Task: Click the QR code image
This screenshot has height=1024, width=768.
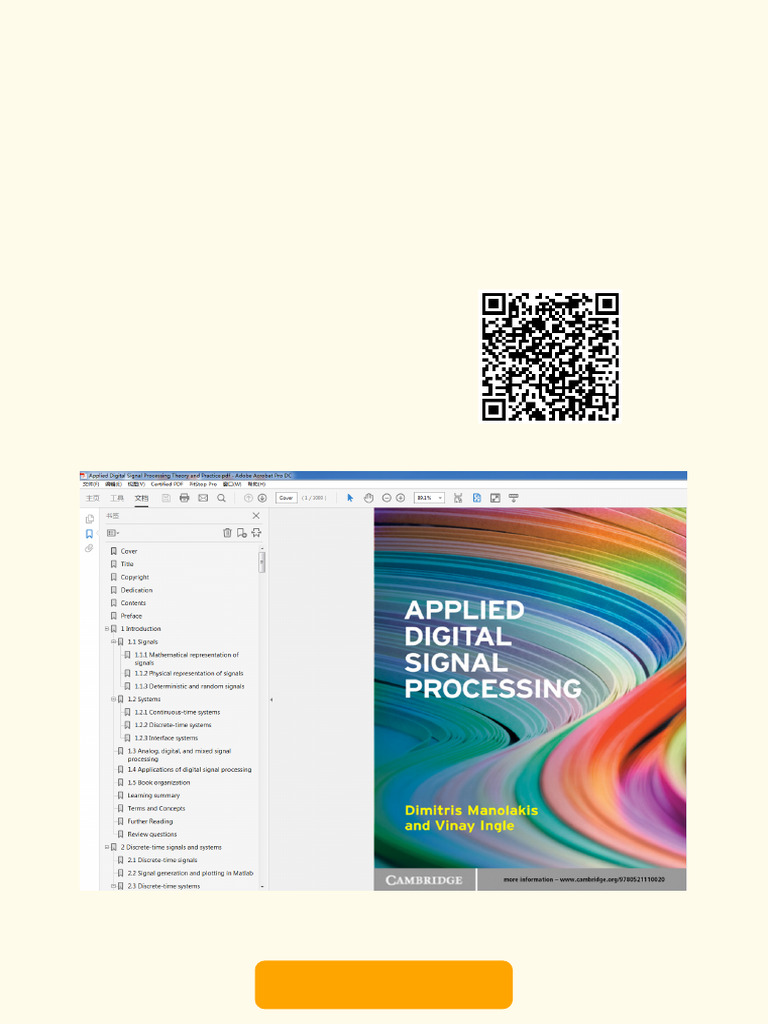Action: click(550, 356)
